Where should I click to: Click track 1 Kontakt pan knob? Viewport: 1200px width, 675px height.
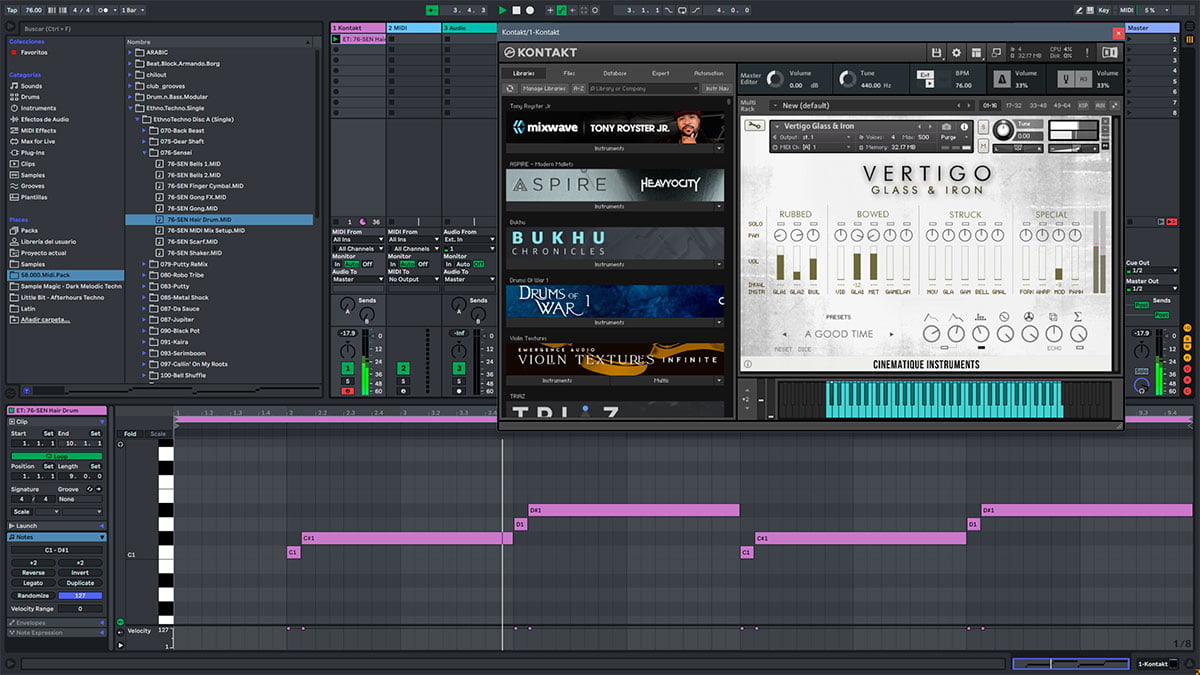tap(347, 351)
